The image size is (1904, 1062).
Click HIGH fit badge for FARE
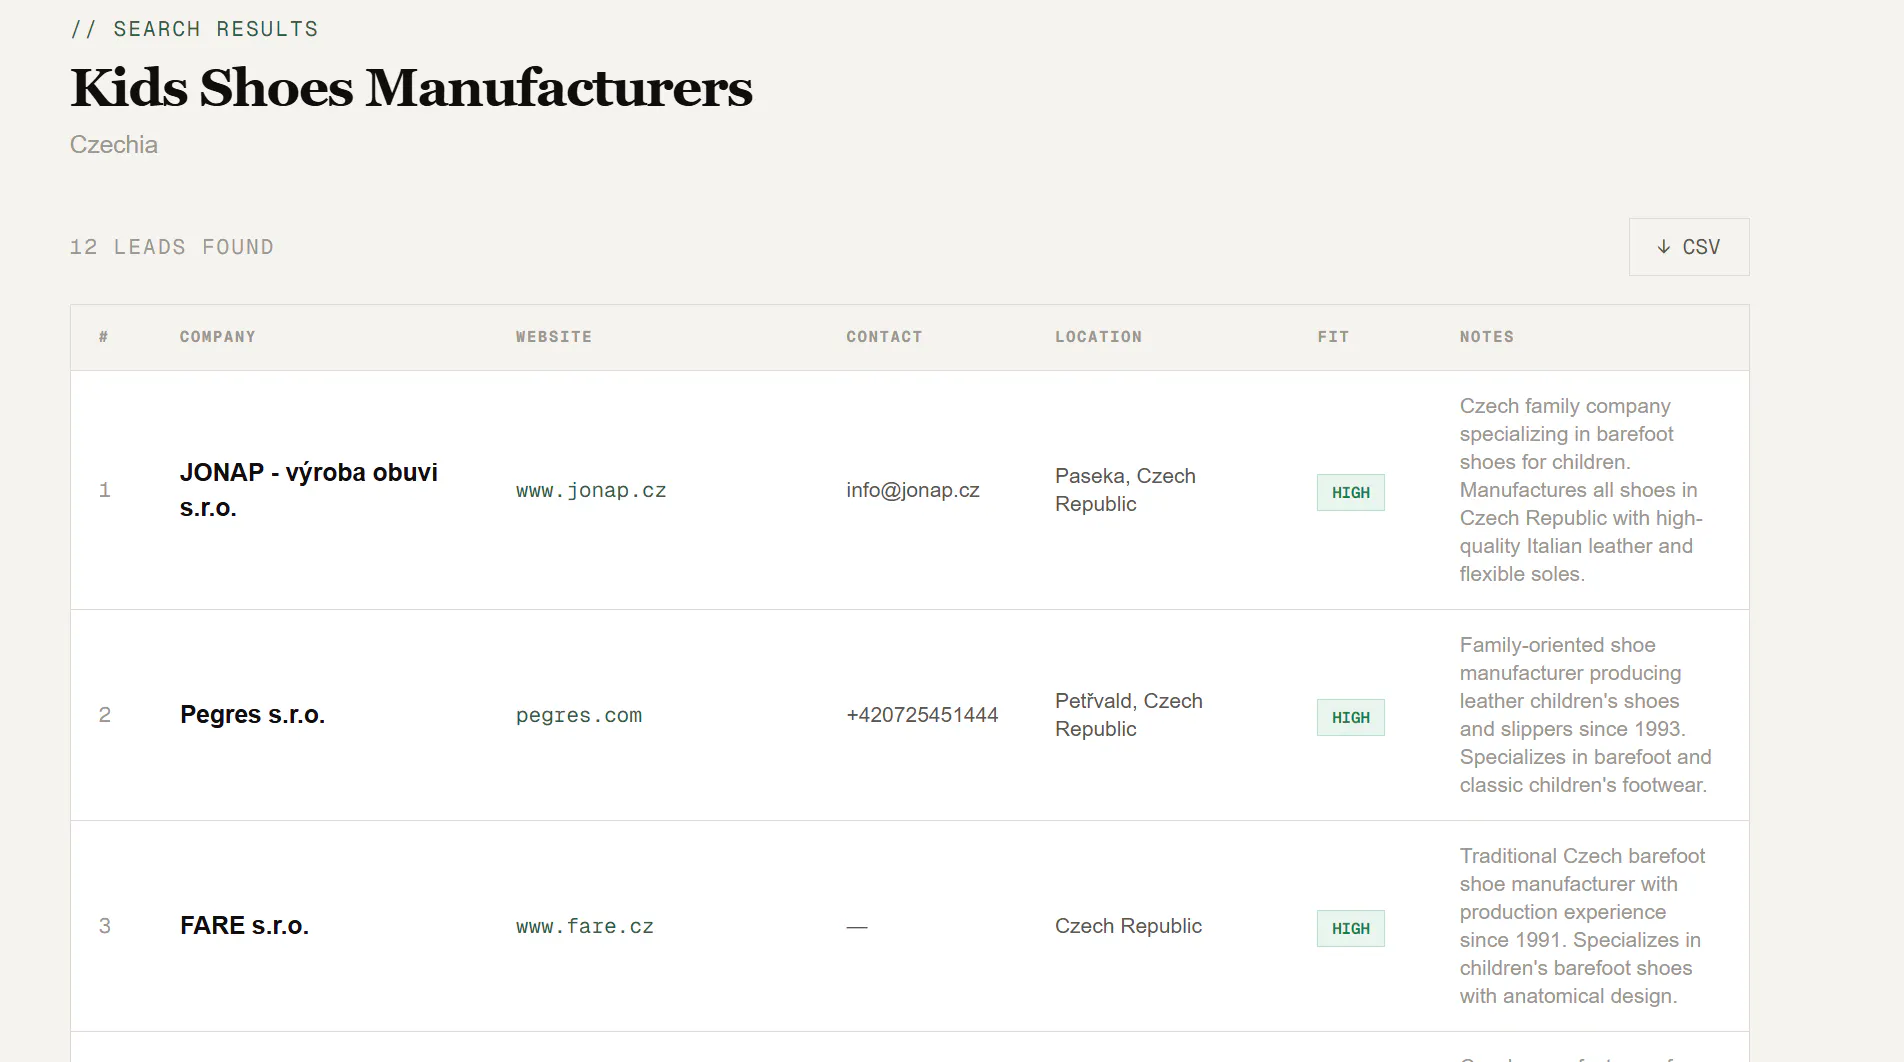[x=1351, y=928]
